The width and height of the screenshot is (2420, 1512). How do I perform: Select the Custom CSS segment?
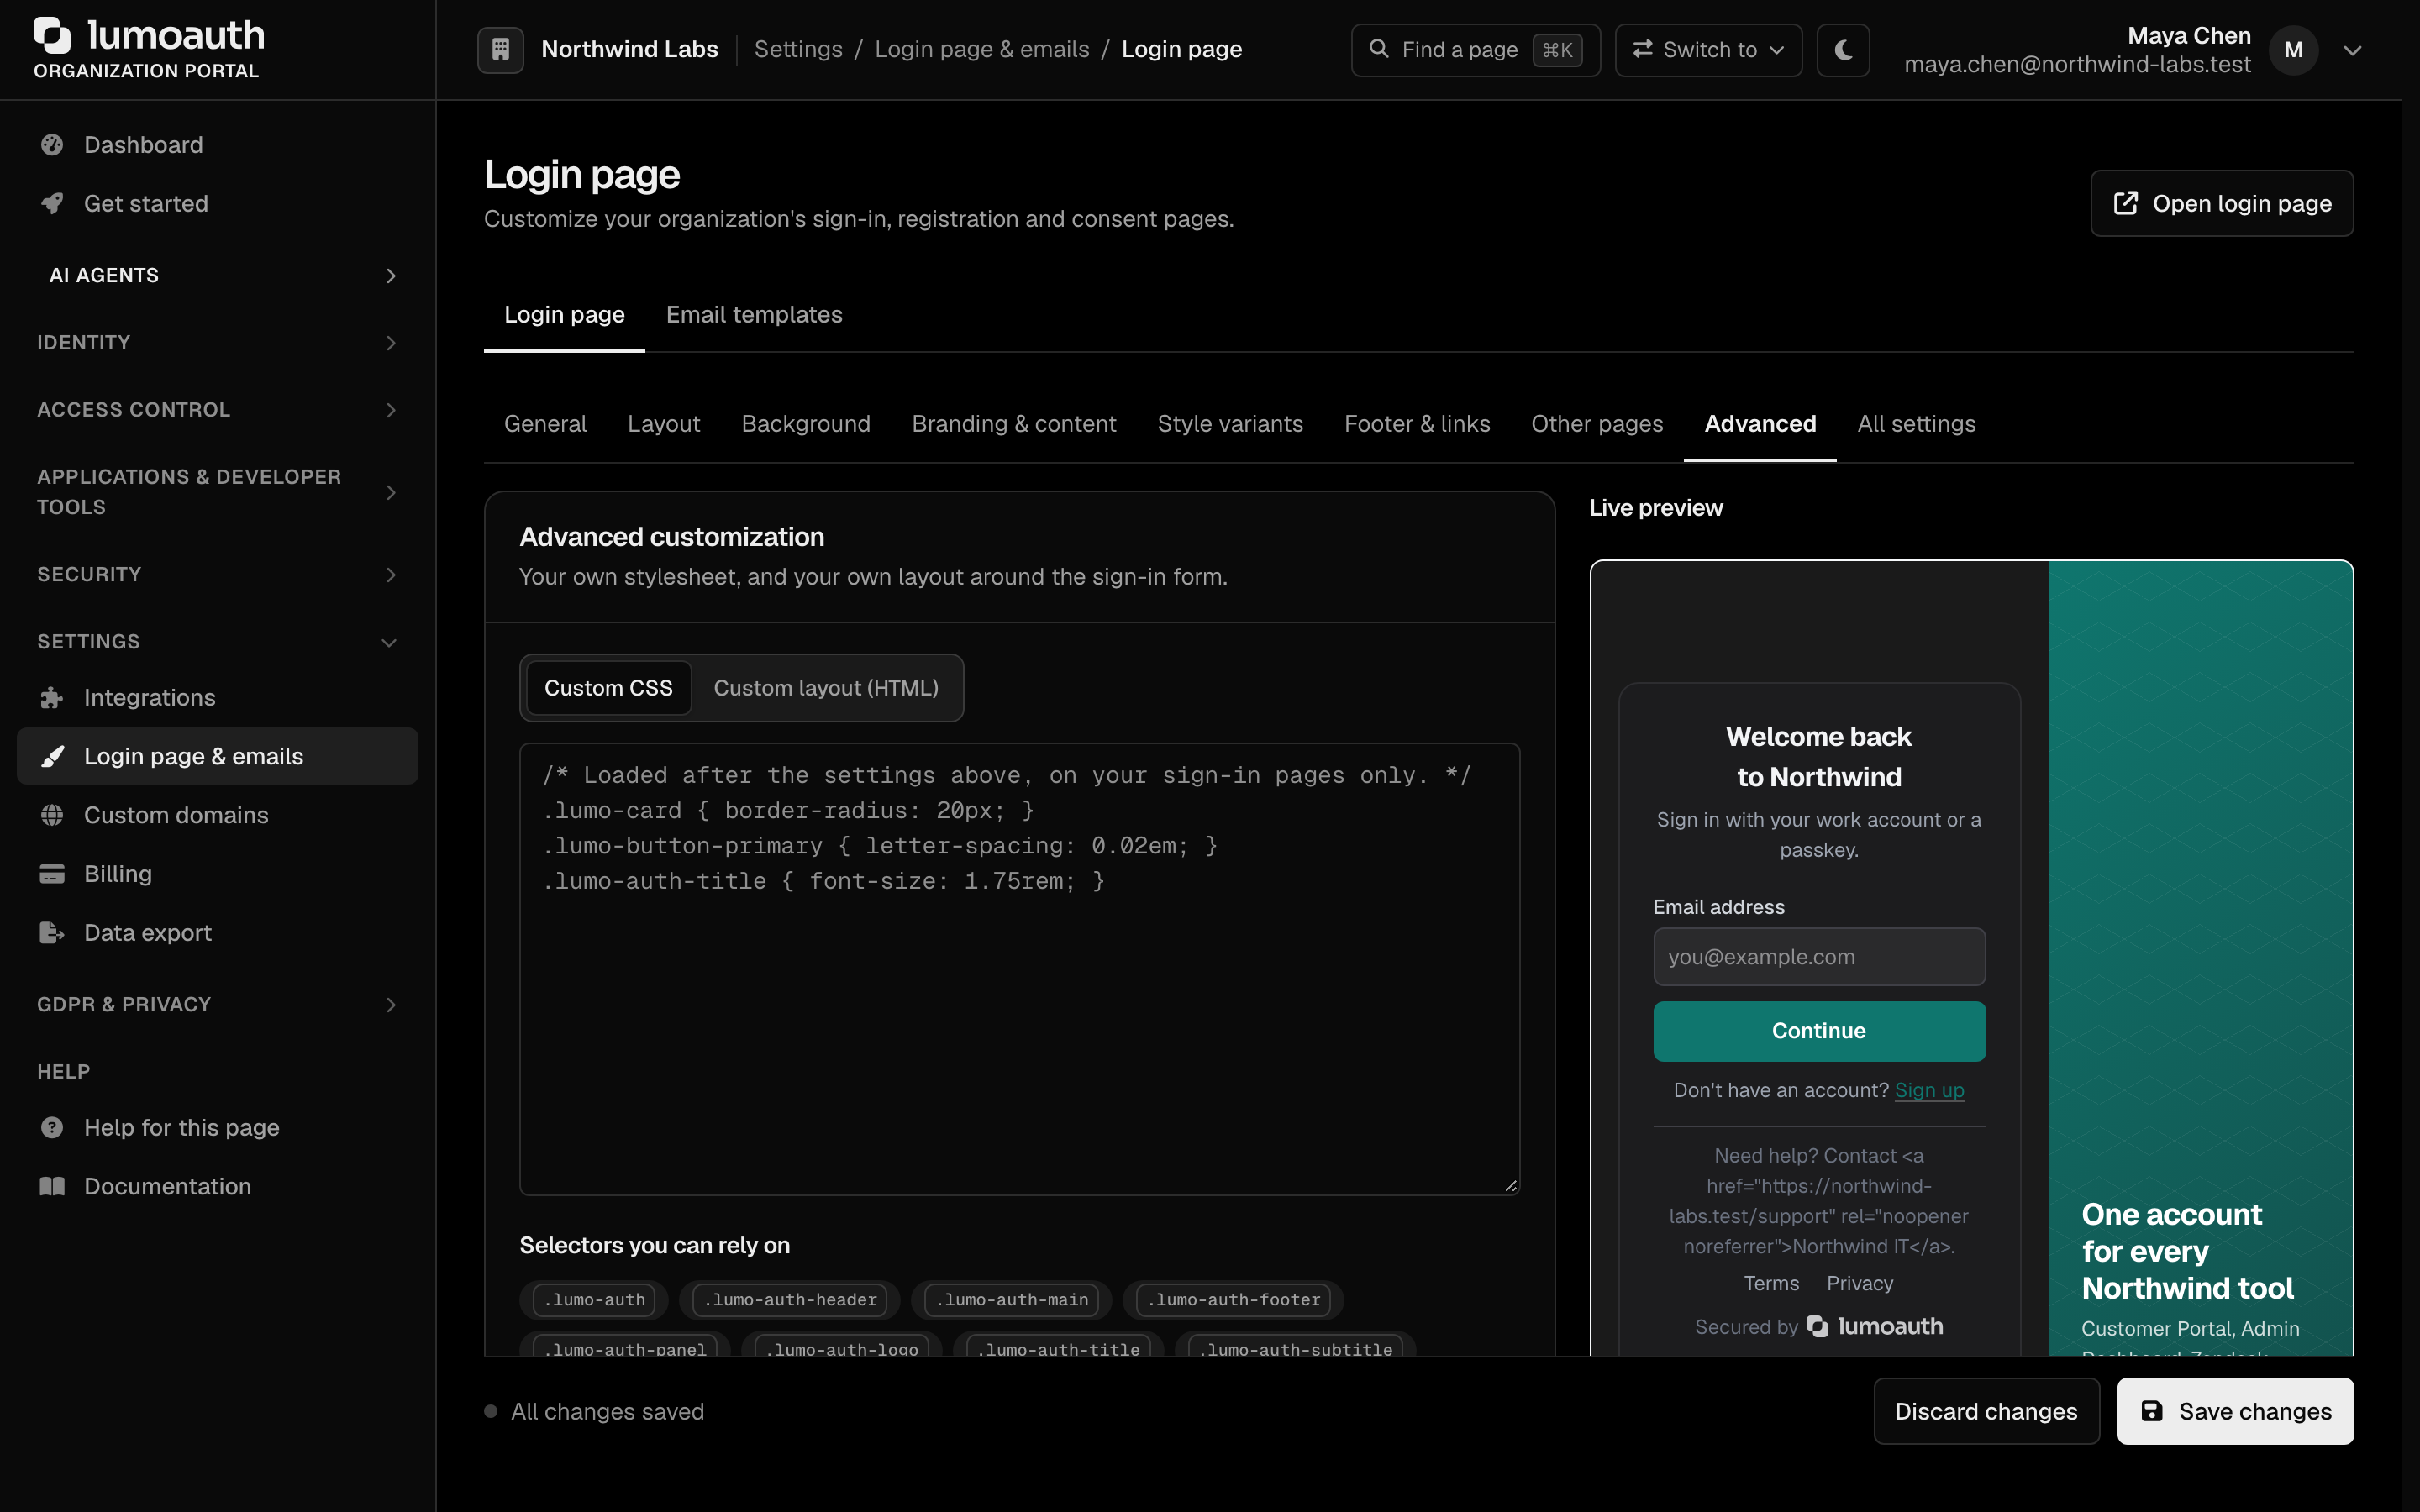point(608,688)
